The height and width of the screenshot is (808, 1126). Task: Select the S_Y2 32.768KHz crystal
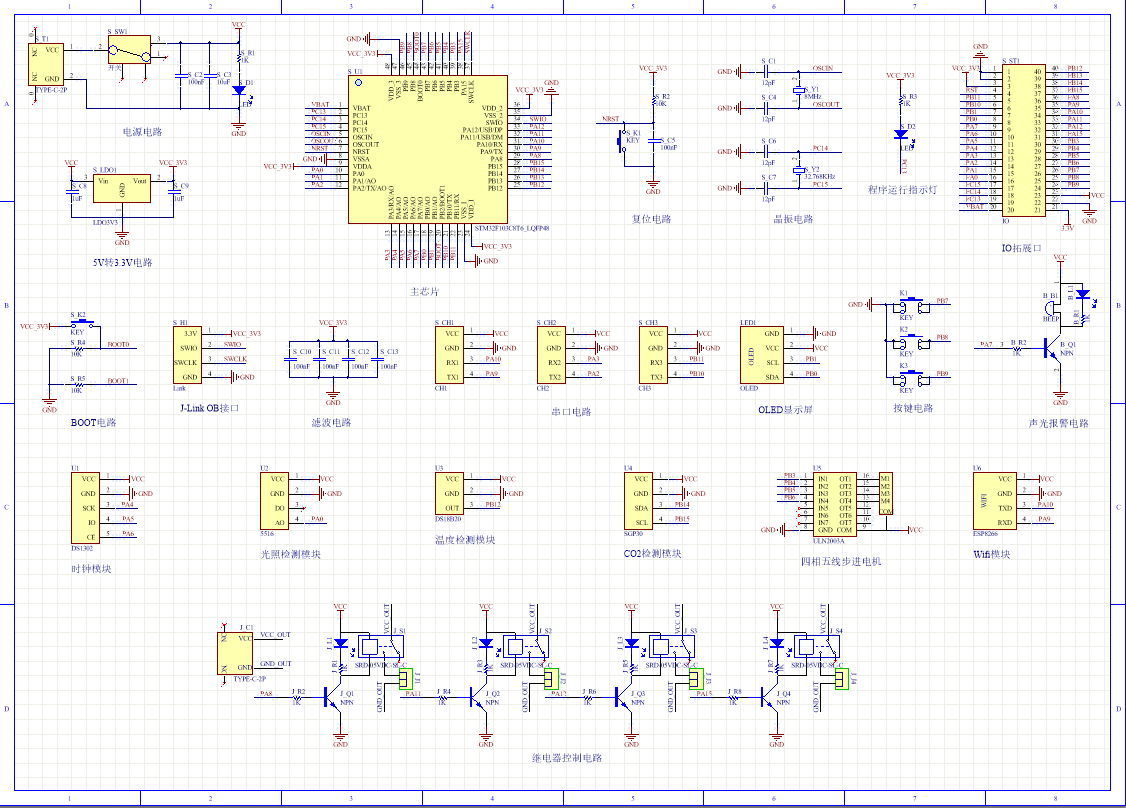pos(798,170)
